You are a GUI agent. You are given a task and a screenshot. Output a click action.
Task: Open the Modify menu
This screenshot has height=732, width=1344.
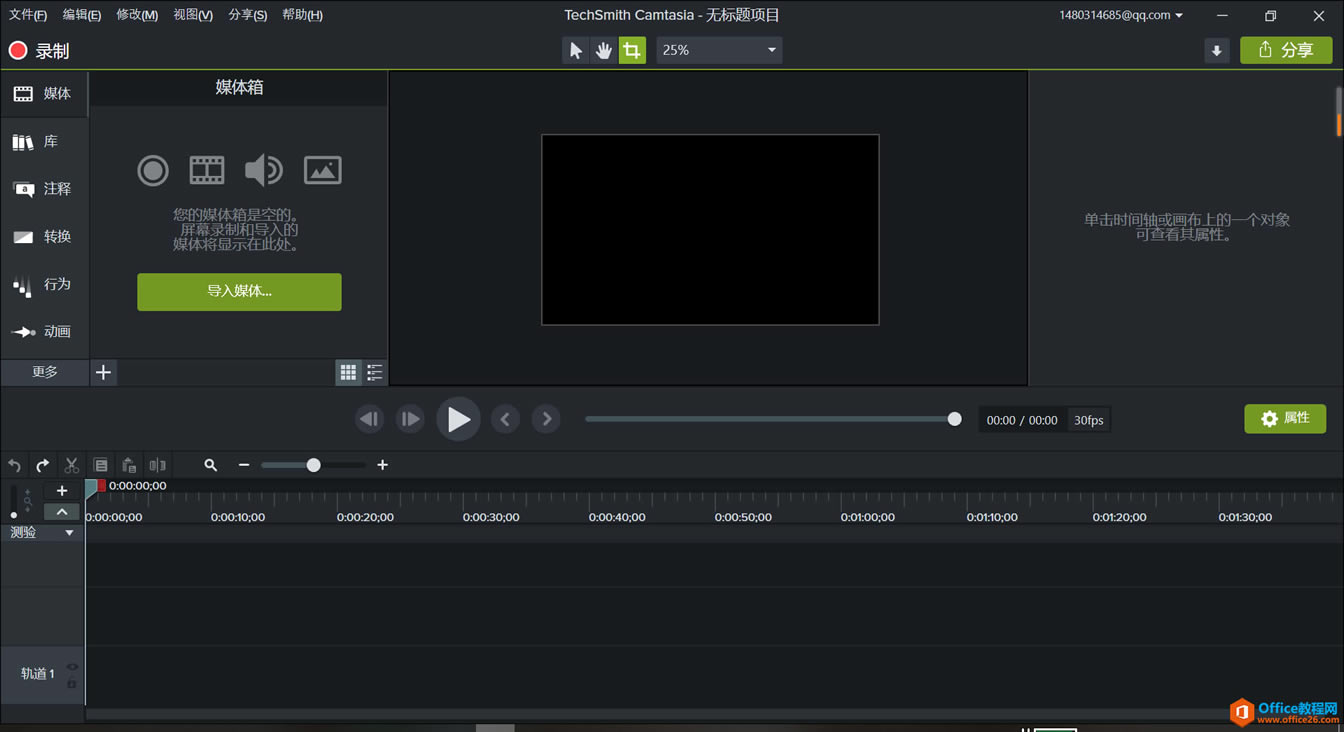pos(137,15)
